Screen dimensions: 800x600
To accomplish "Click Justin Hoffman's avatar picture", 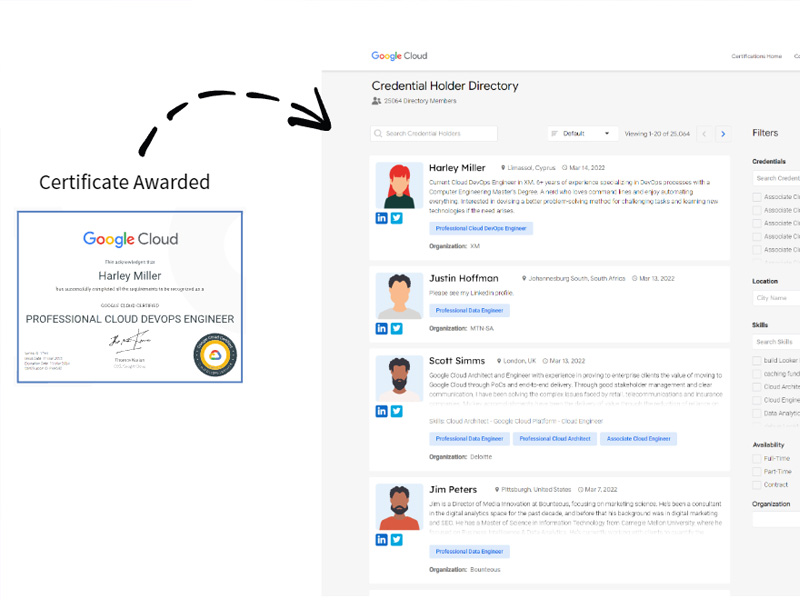I will pos(399,296).
